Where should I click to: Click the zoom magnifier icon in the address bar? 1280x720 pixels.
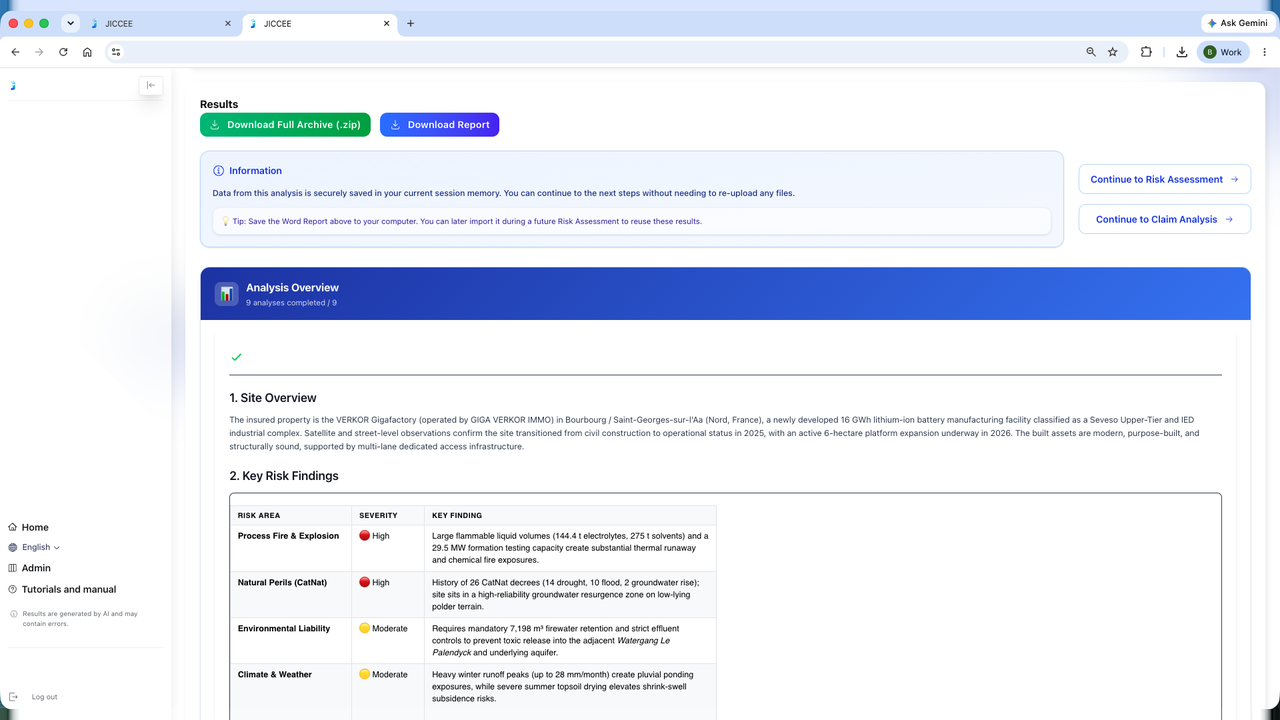point(1091,52)
